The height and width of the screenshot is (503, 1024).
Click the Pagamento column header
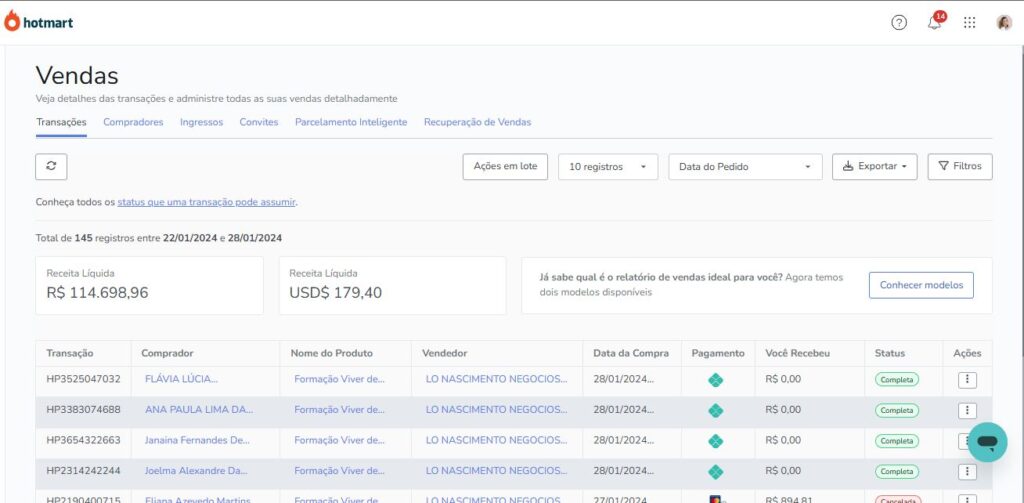(x=718, y=353)
